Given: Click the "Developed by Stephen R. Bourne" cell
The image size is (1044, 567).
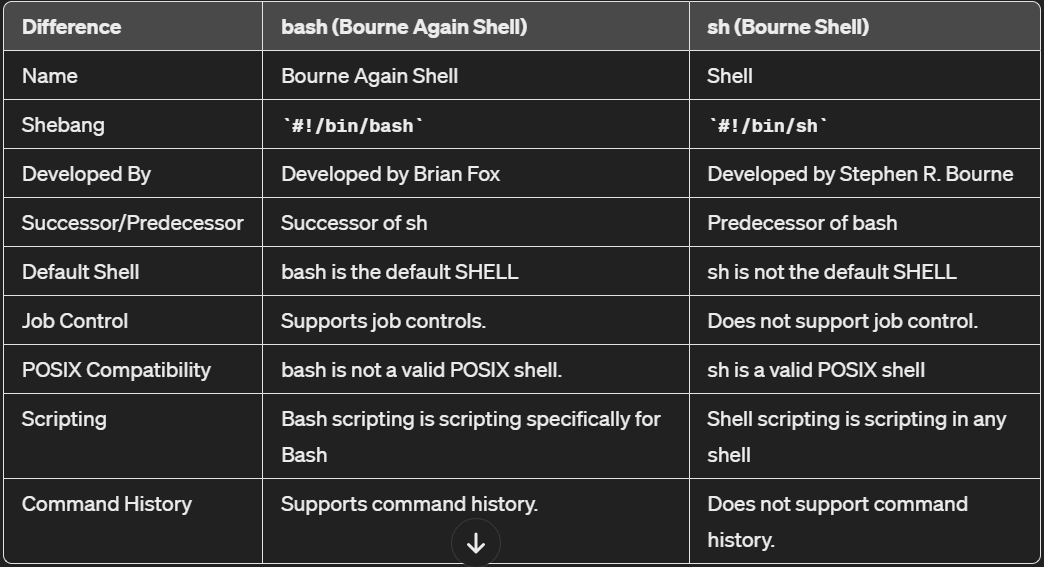Looking at the screenshot, I should click(x=860, y=174).
